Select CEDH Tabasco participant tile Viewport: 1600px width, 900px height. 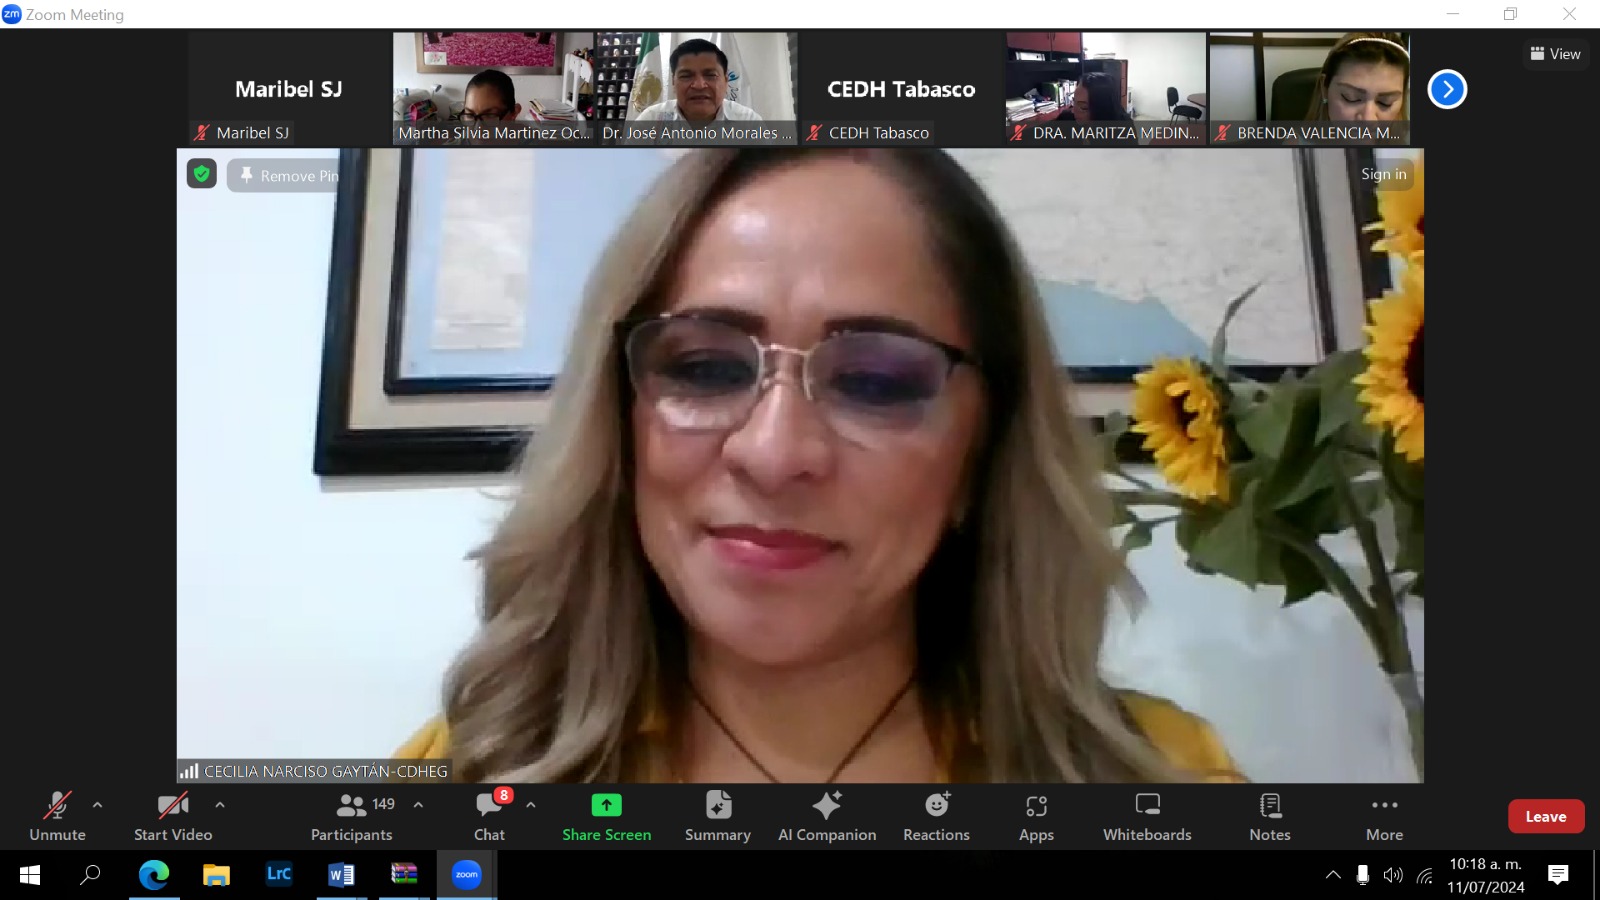coord(901,89)
